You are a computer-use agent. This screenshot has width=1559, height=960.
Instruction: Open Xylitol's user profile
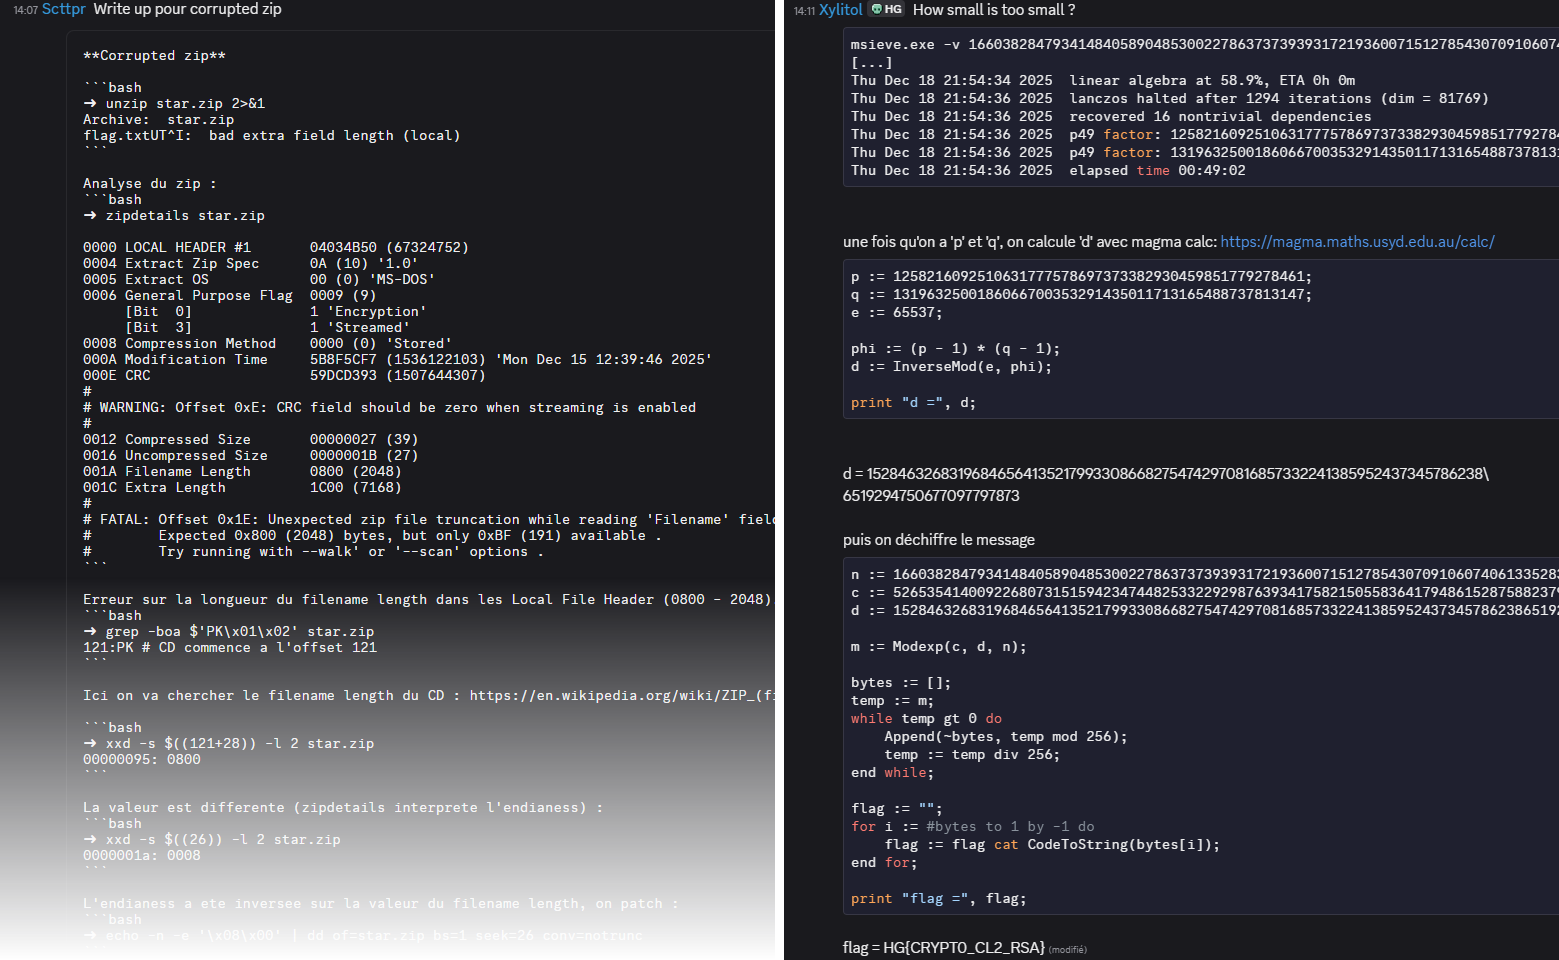coord(840,9)
